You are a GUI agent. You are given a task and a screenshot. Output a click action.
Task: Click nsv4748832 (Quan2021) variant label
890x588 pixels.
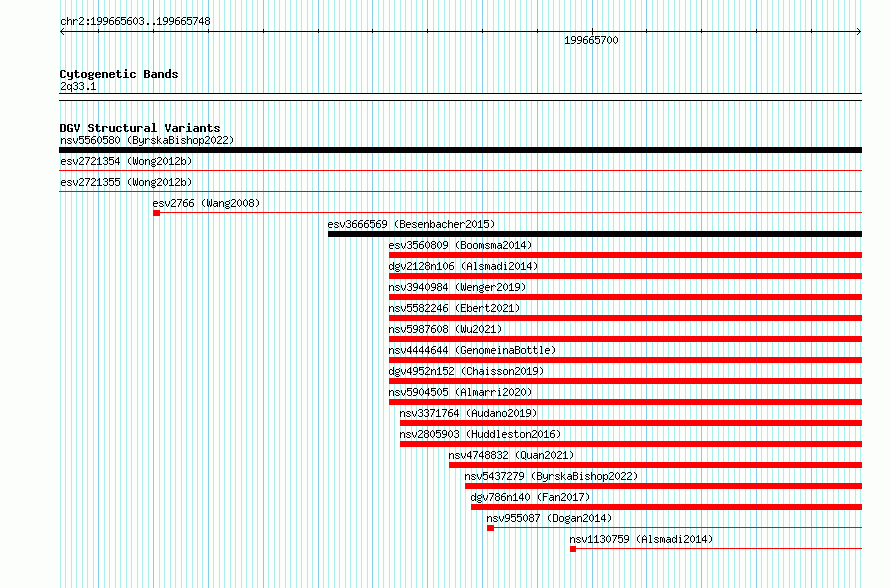tap(511, 455)
